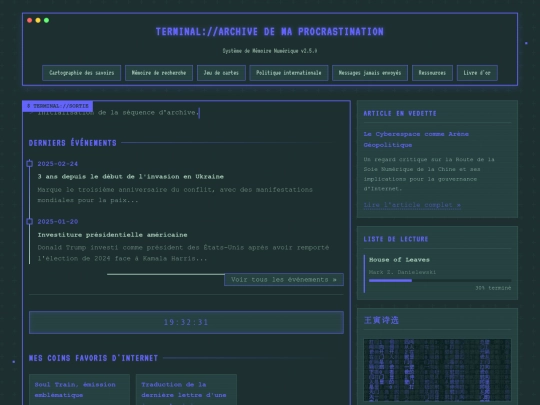
Task: Open Ressources nav item
Action: 432,73
